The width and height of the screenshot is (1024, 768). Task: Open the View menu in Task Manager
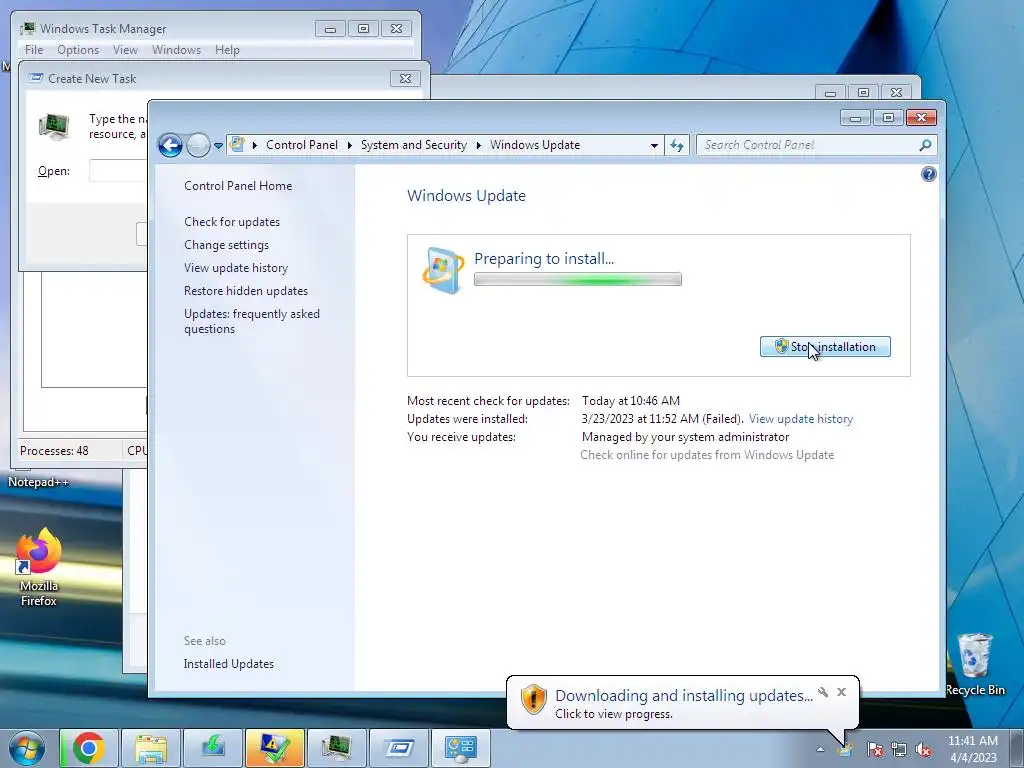tap(125, 50)
